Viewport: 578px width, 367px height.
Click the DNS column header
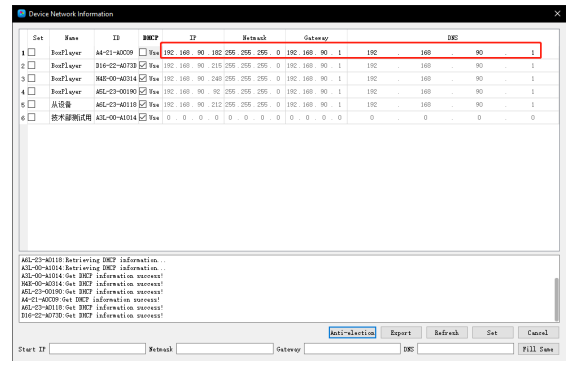click(x=453, y=37)
